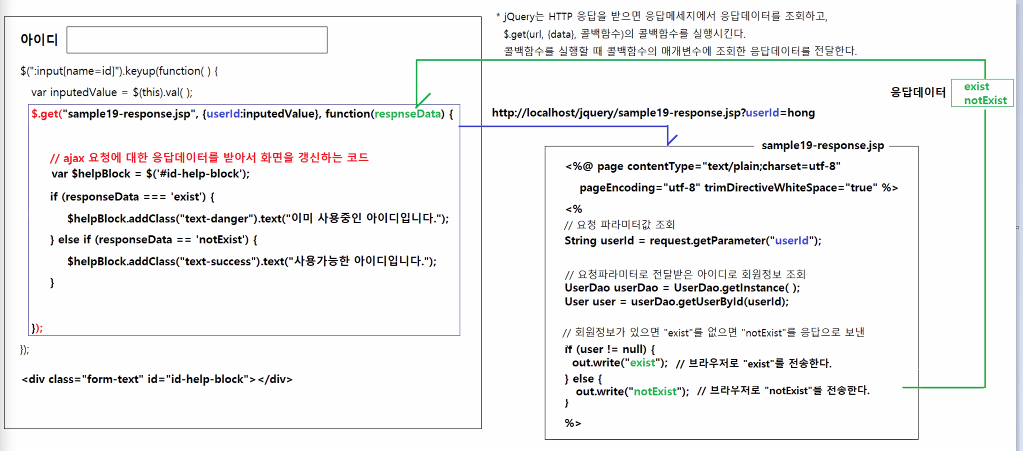This screenshot has height=451, width=1023.
Task: Select the line 'var inputedValue = $(this).val( );'
Action: pyautogui.click(x=112, y=92)
